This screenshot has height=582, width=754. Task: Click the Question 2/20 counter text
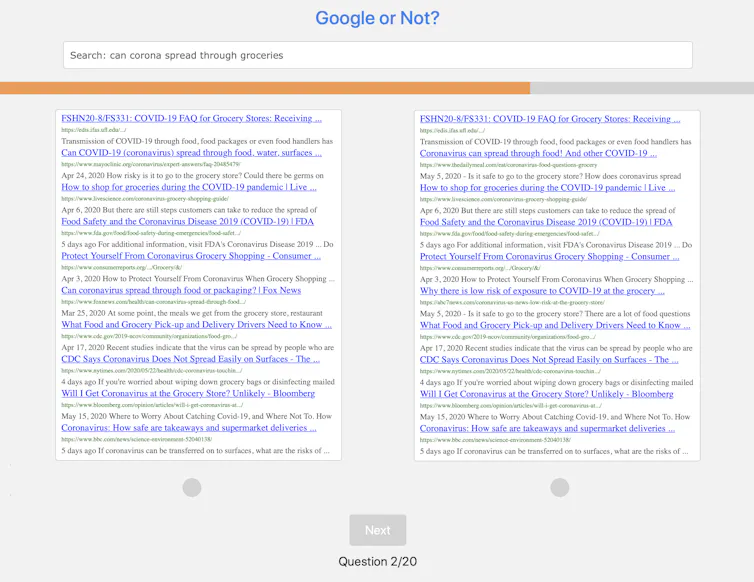click(x=377, y=561)
